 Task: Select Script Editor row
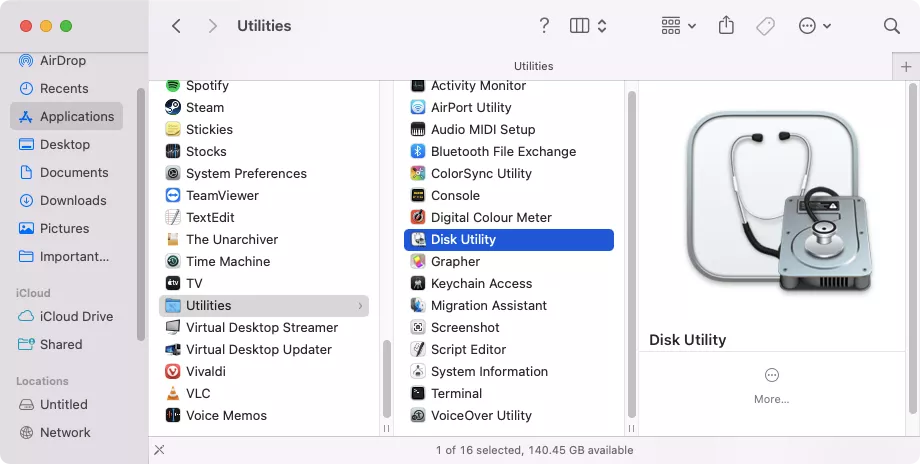click(x=509, y=349)
